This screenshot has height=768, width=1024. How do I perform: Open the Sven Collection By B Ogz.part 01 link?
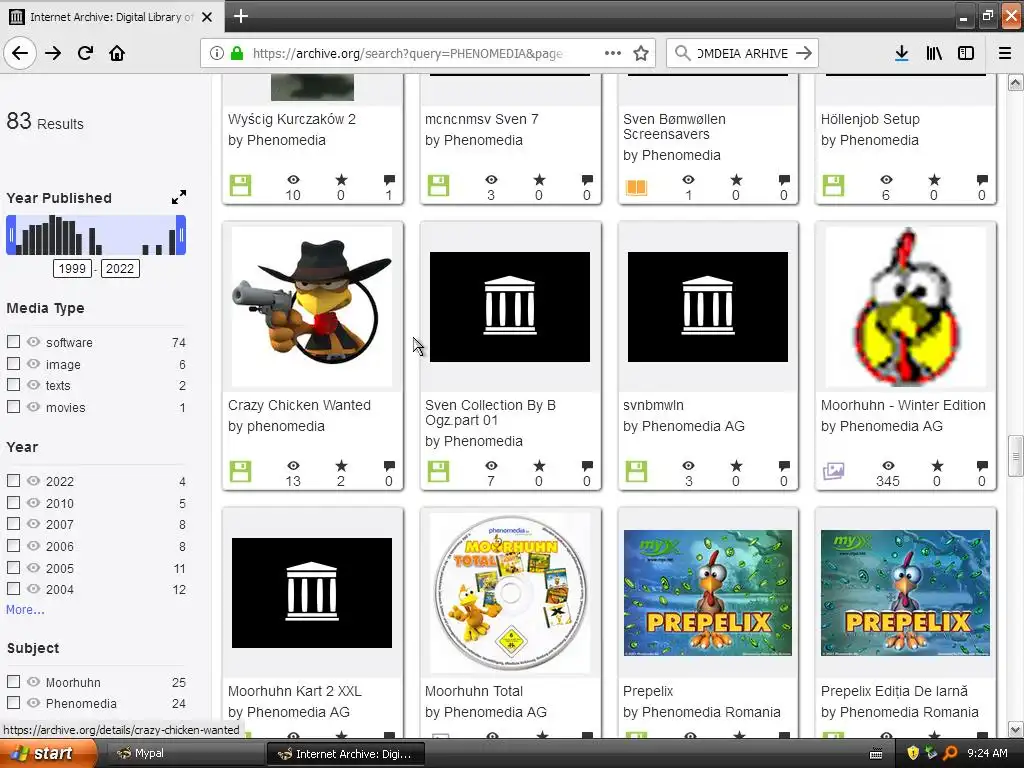tap(490, 413)
